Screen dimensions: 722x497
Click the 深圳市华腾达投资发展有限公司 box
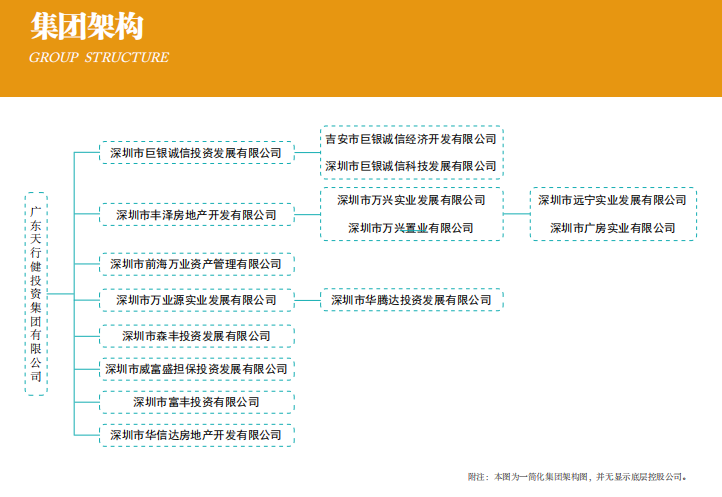(x=411, y=300)
